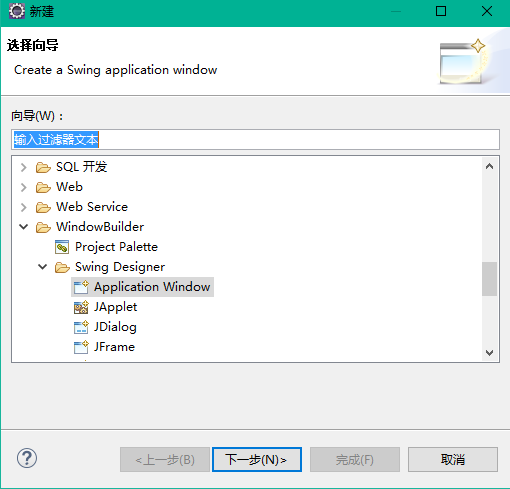This screenshot has height=489, width=510.
Task: Select the Web Service category
Action: [92, 207]
